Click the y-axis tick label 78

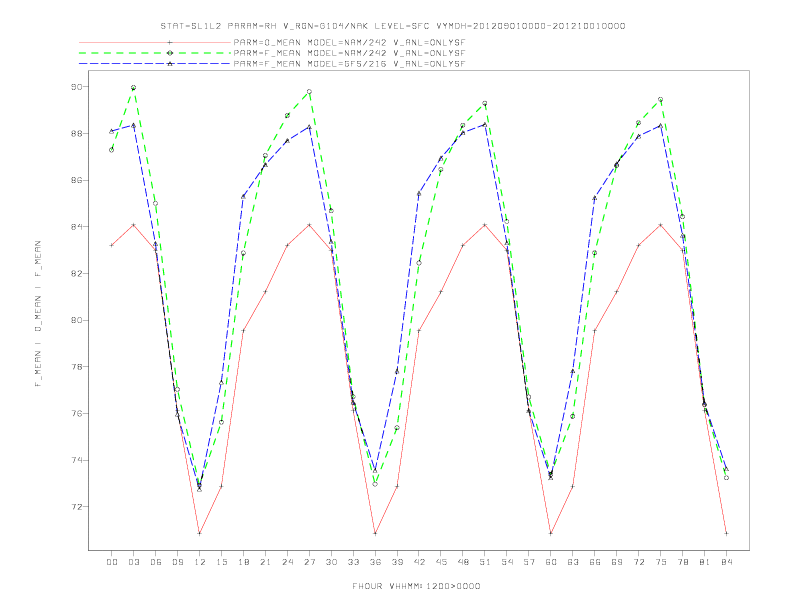coord(76,367)
